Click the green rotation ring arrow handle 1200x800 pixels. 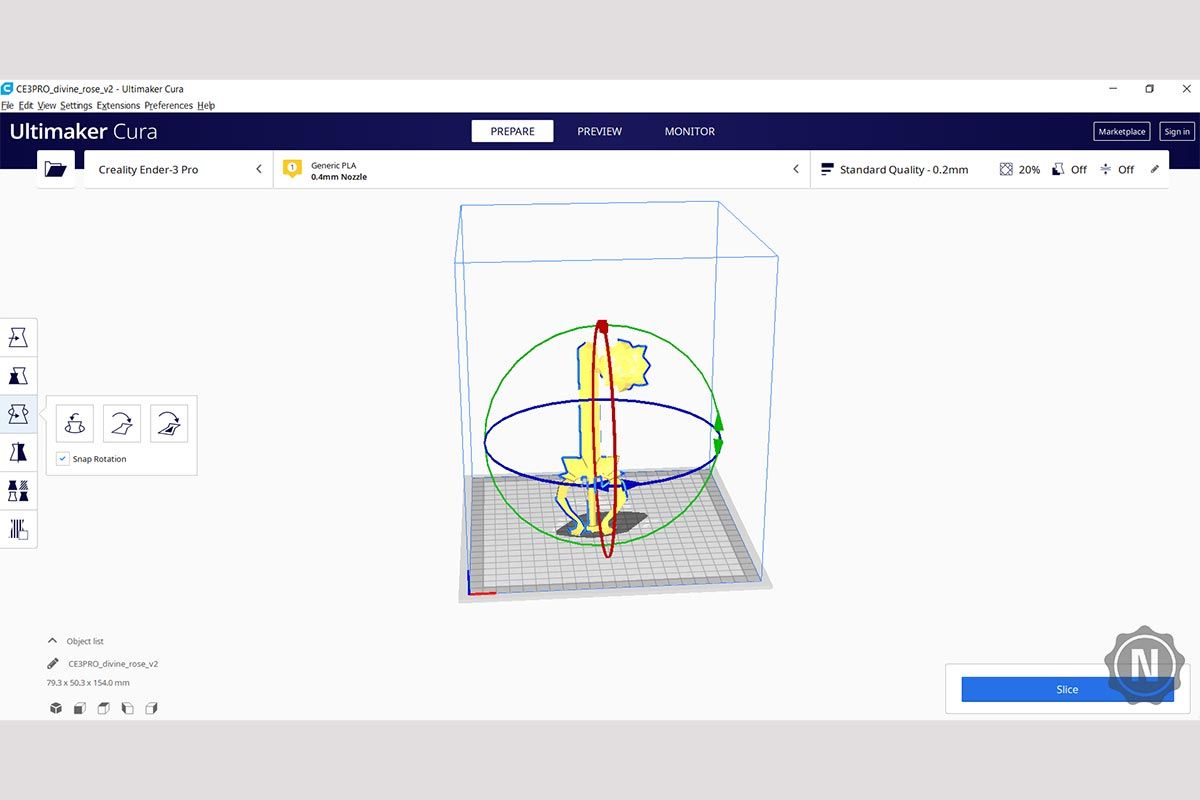tap(718, 433)
